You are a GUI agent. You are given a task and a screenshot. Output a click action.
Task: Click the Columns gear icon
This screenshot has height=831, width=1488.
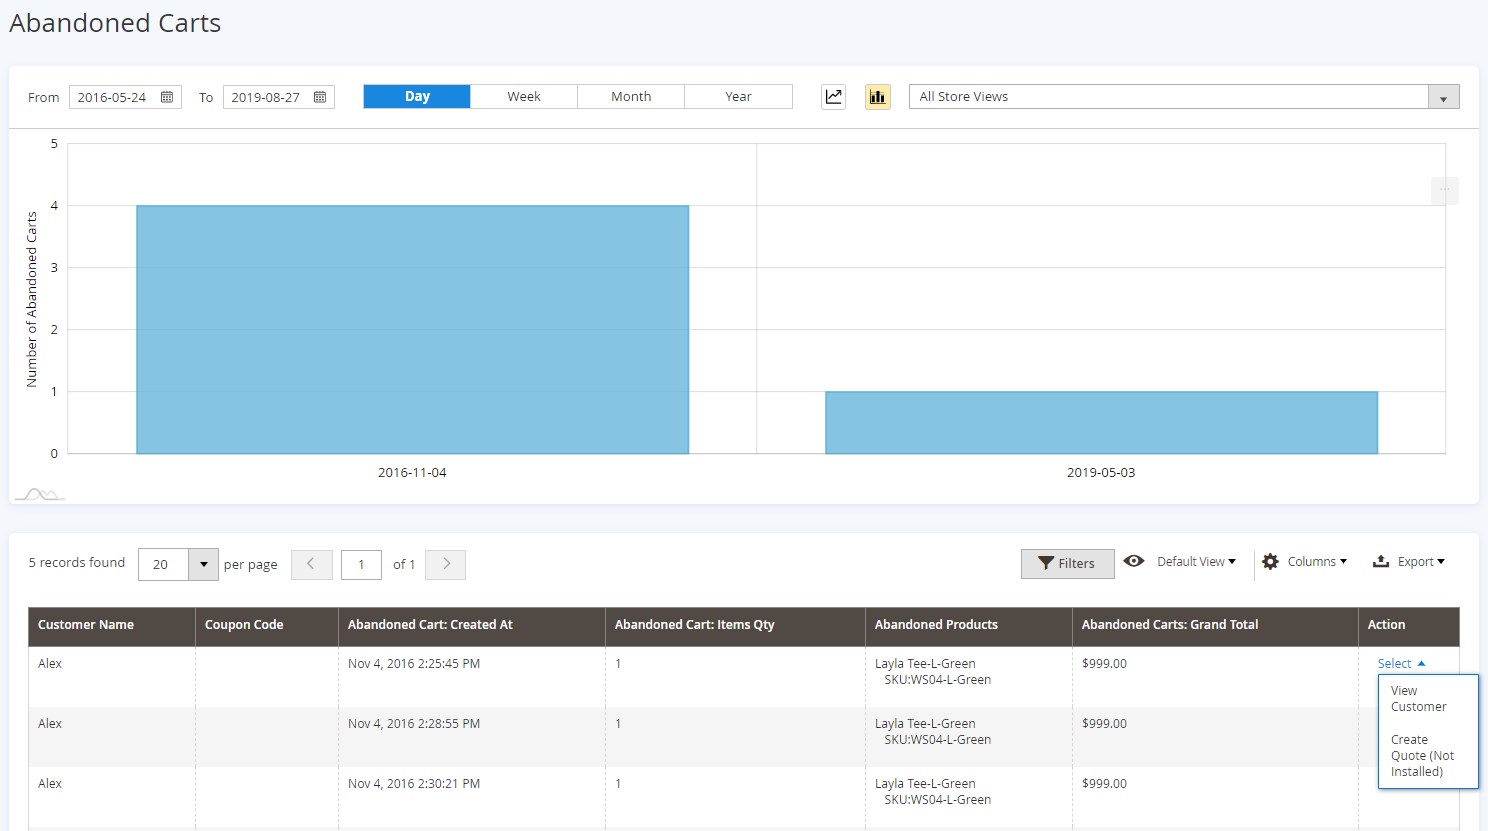tap(1270, 562)
